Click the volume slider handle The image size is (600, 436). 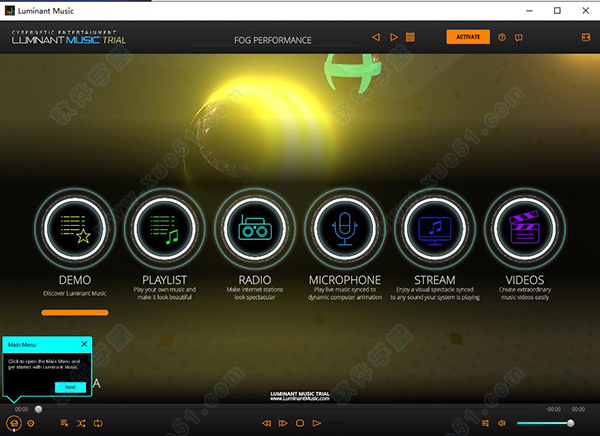point(571,423)
